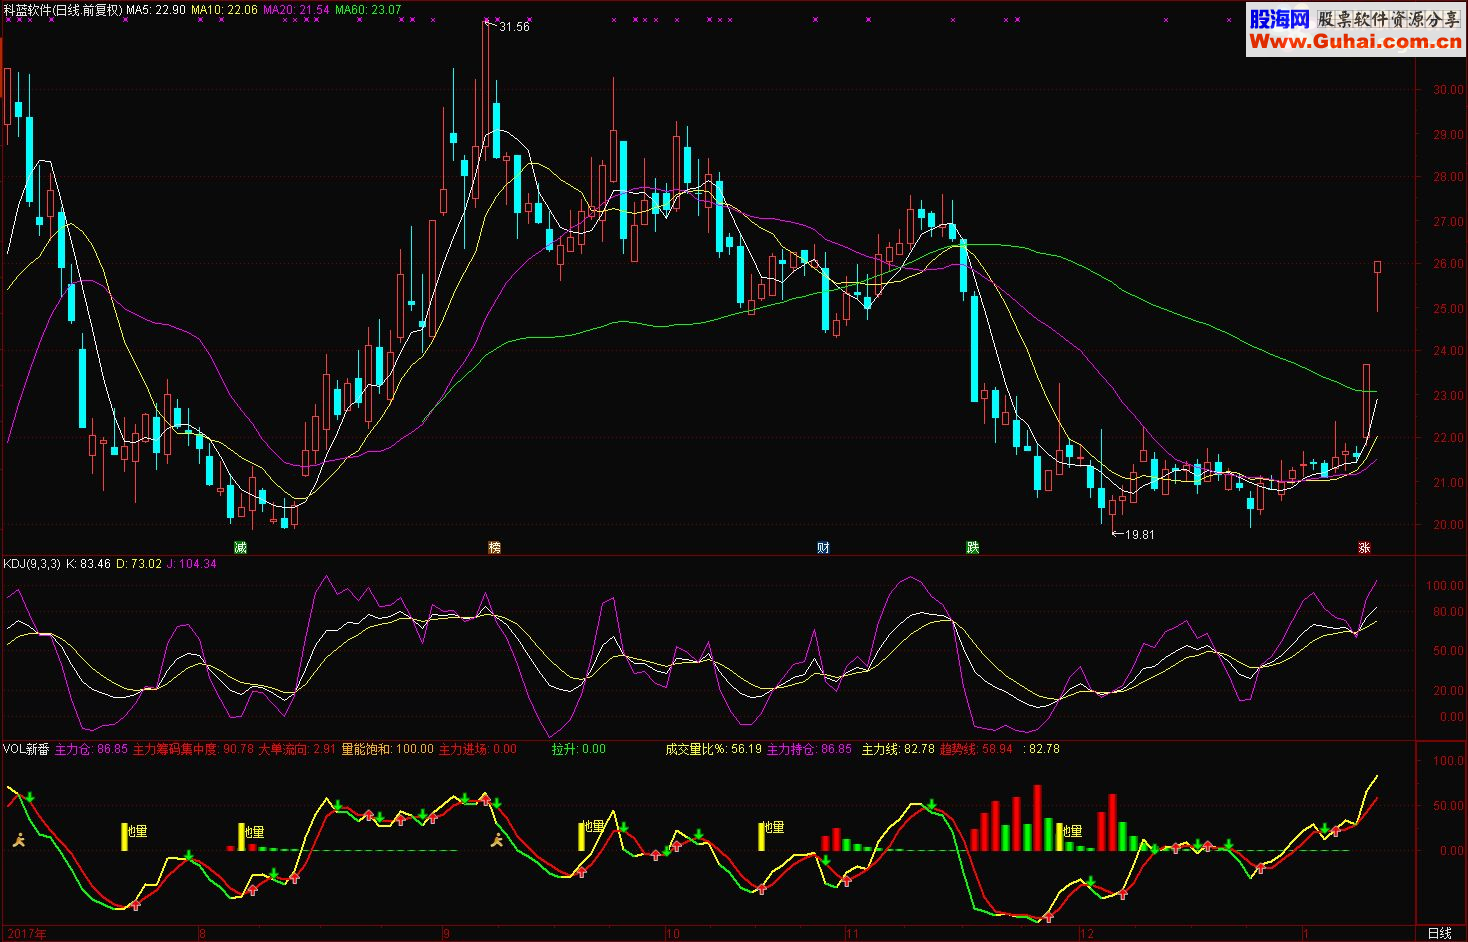This screenshot has width=1468, height=942.
Task: Click month 9 on the date axis
Action: pyautogui.click(x=448, y=934)
